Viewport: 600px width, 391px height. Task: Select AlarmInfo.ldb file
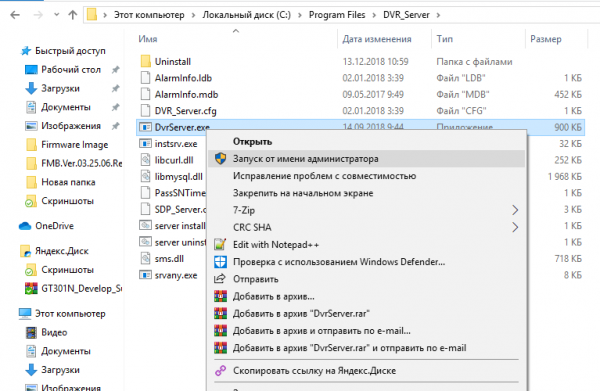point(183,78)
